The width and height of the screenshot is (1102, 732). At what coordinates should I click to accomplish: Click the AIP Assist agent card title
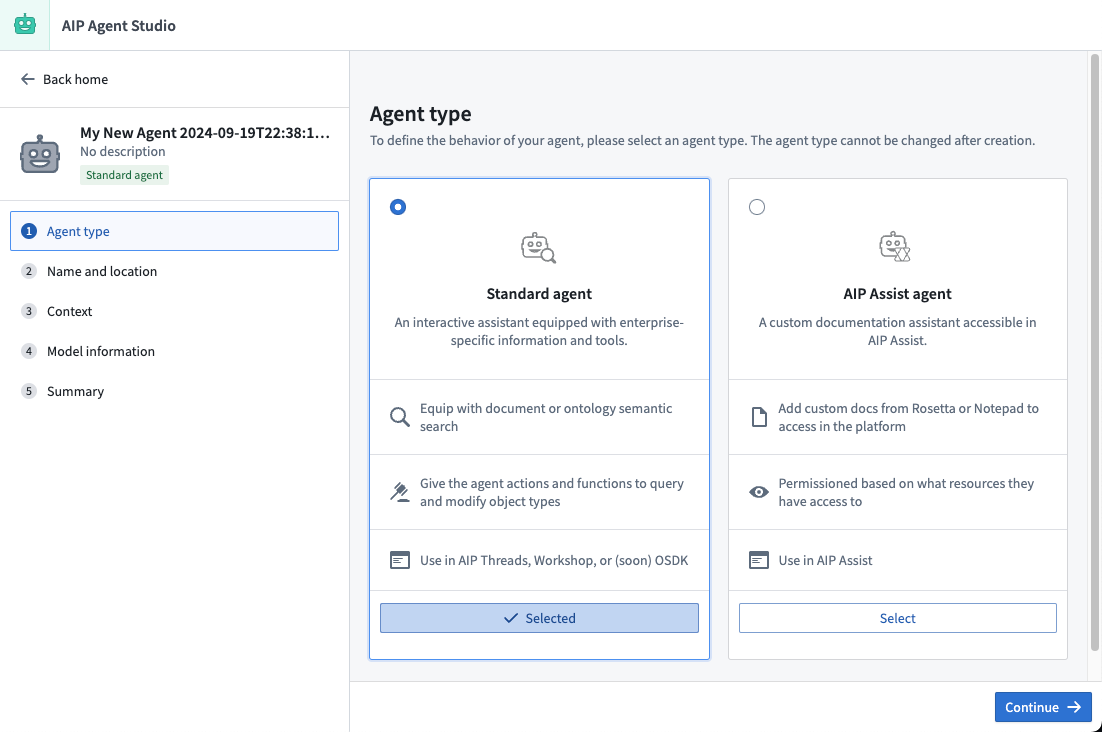click(897, 294)
